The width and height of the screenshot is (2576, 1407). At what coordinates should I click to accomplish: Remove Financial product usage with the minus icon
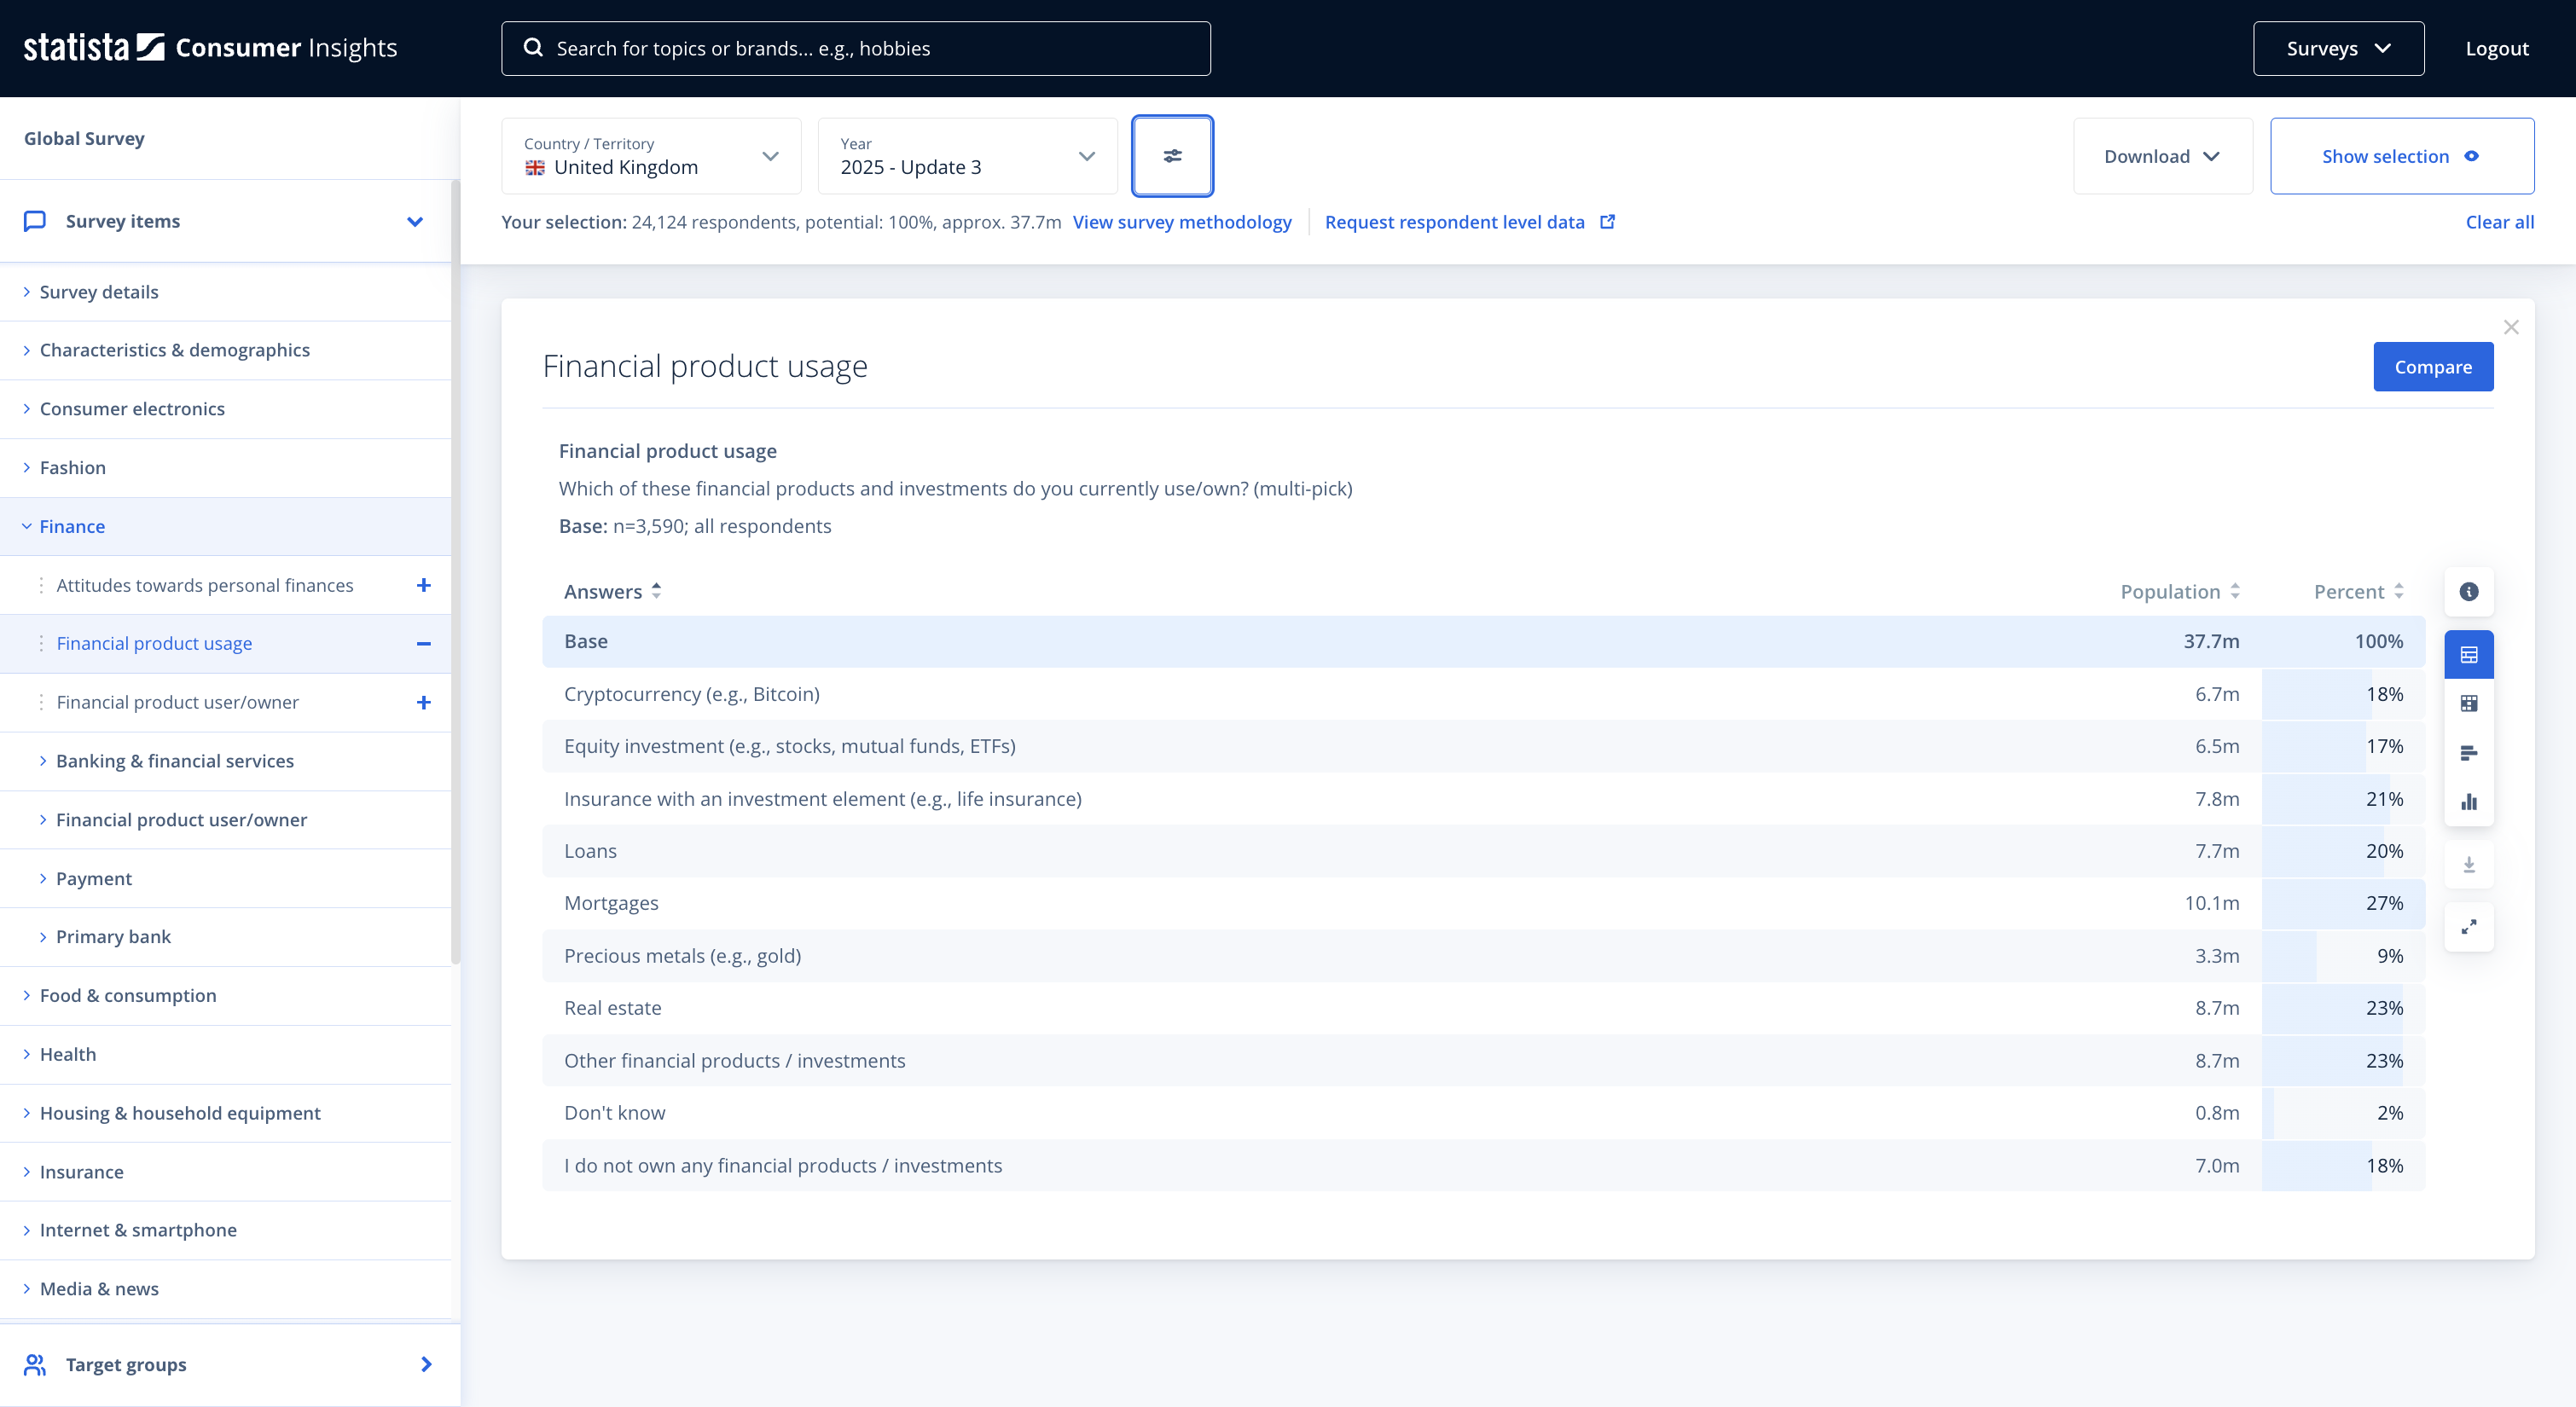coord(423,644)
